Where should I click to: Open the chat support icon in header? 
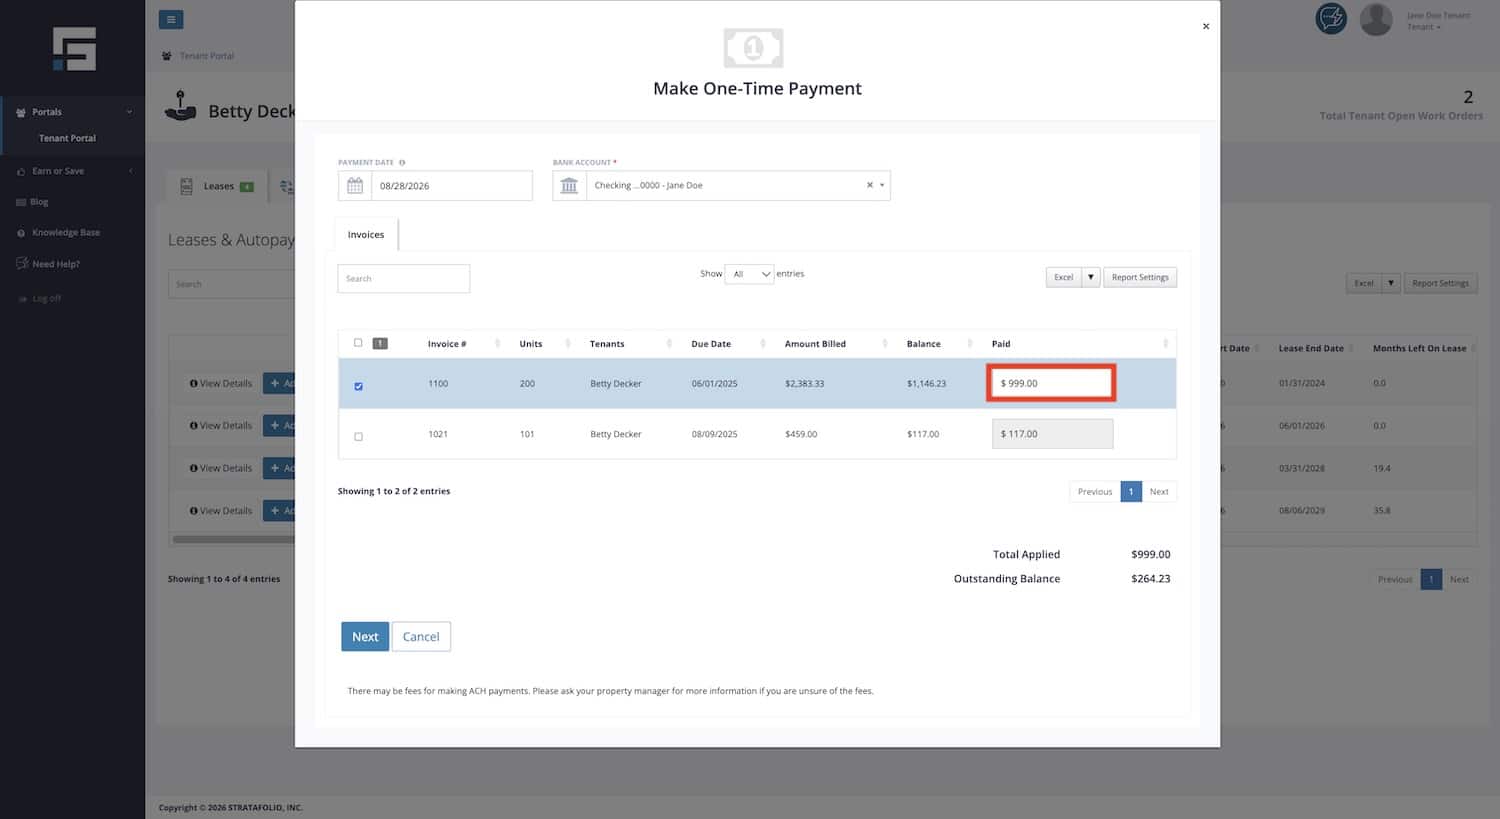1331,19
